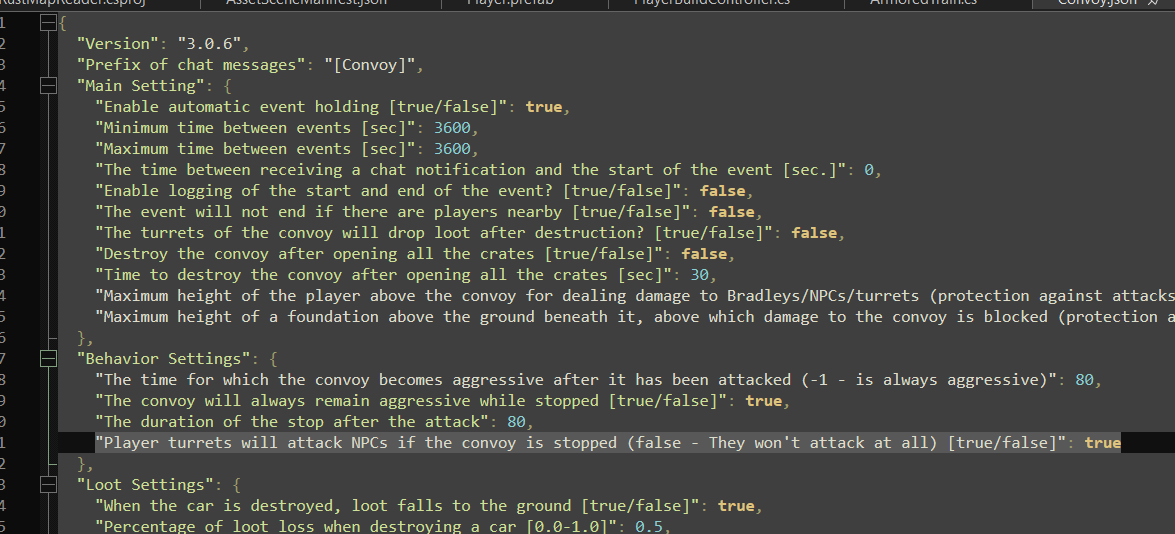The height and width of the screenshot is (534, 1175).
Task: Click the "always remain aggressive while stopped" key
Action: 411,401
